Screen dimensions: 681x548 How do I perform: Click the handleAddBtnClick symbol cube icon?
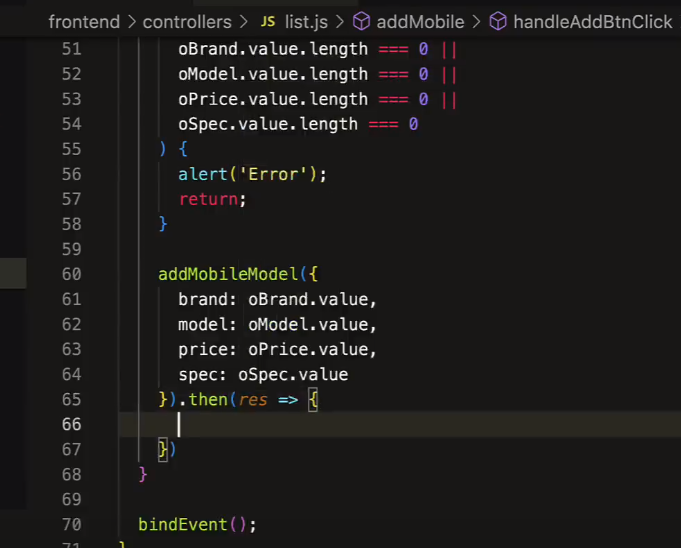498,21
